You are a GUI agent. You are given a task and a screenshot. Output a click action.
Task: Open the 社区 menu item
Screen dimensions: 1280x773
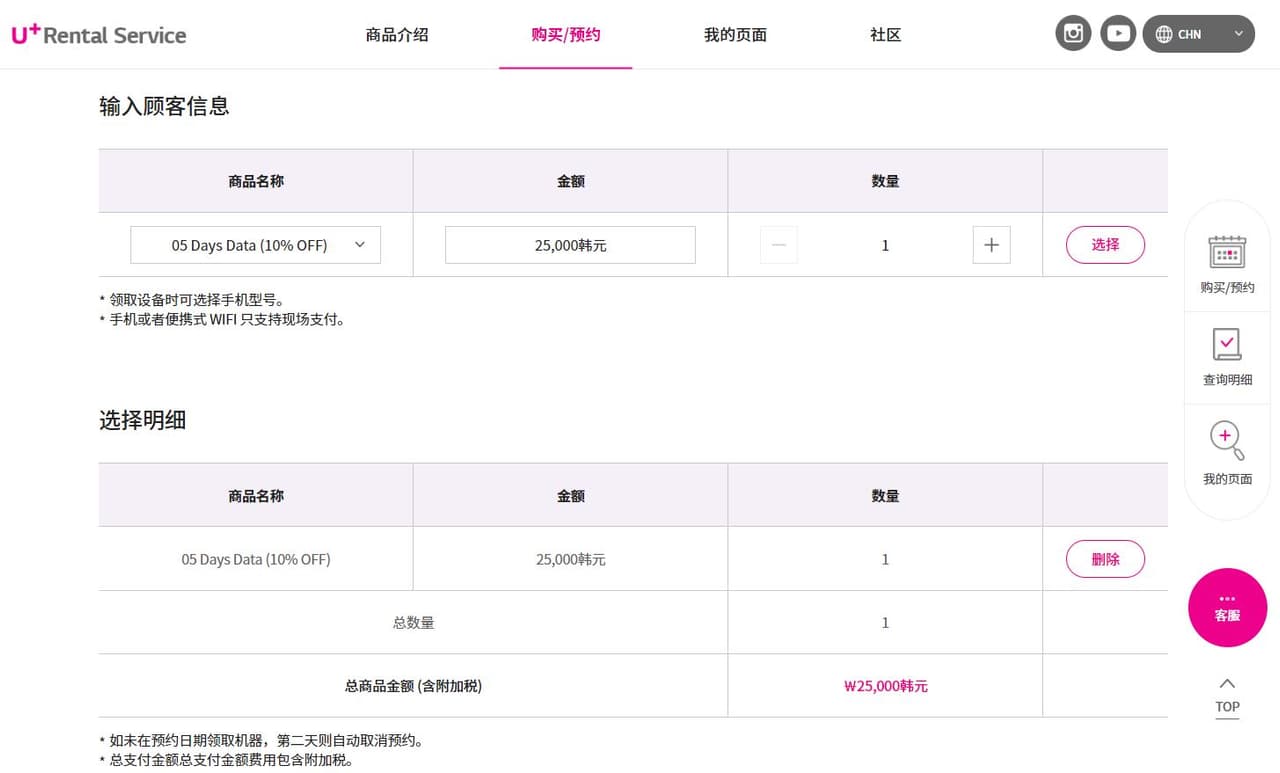click(x=886, y=35)
